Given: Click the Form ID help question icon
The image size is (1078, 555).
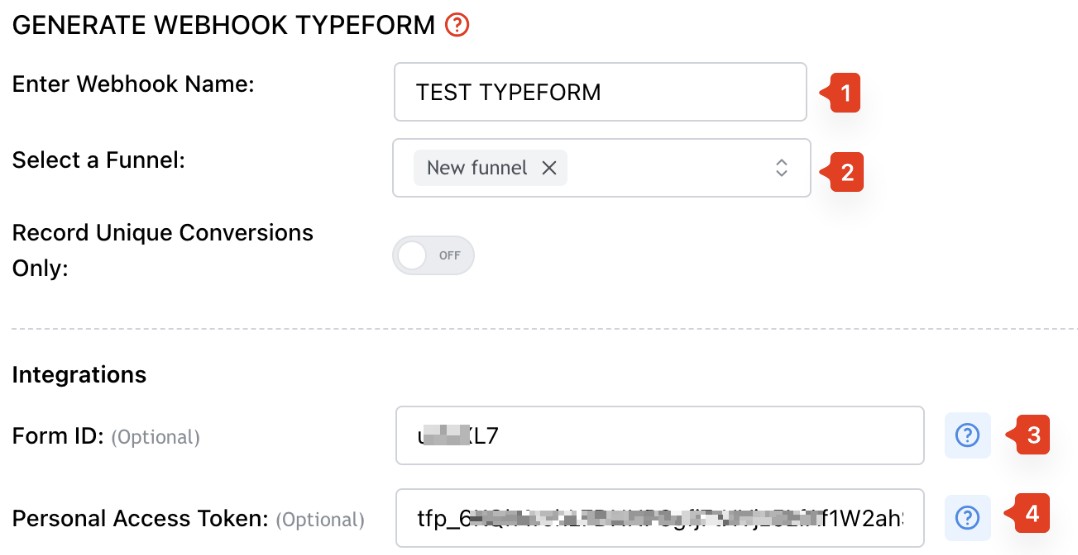Looking at the screenshot, I should coord(967,435).
